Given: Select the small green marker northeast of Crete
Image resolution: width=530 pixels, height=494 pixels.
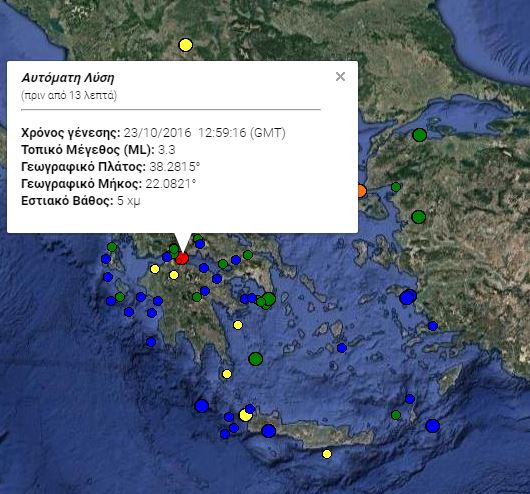Looking at the screenshot, I should (396, 415).
